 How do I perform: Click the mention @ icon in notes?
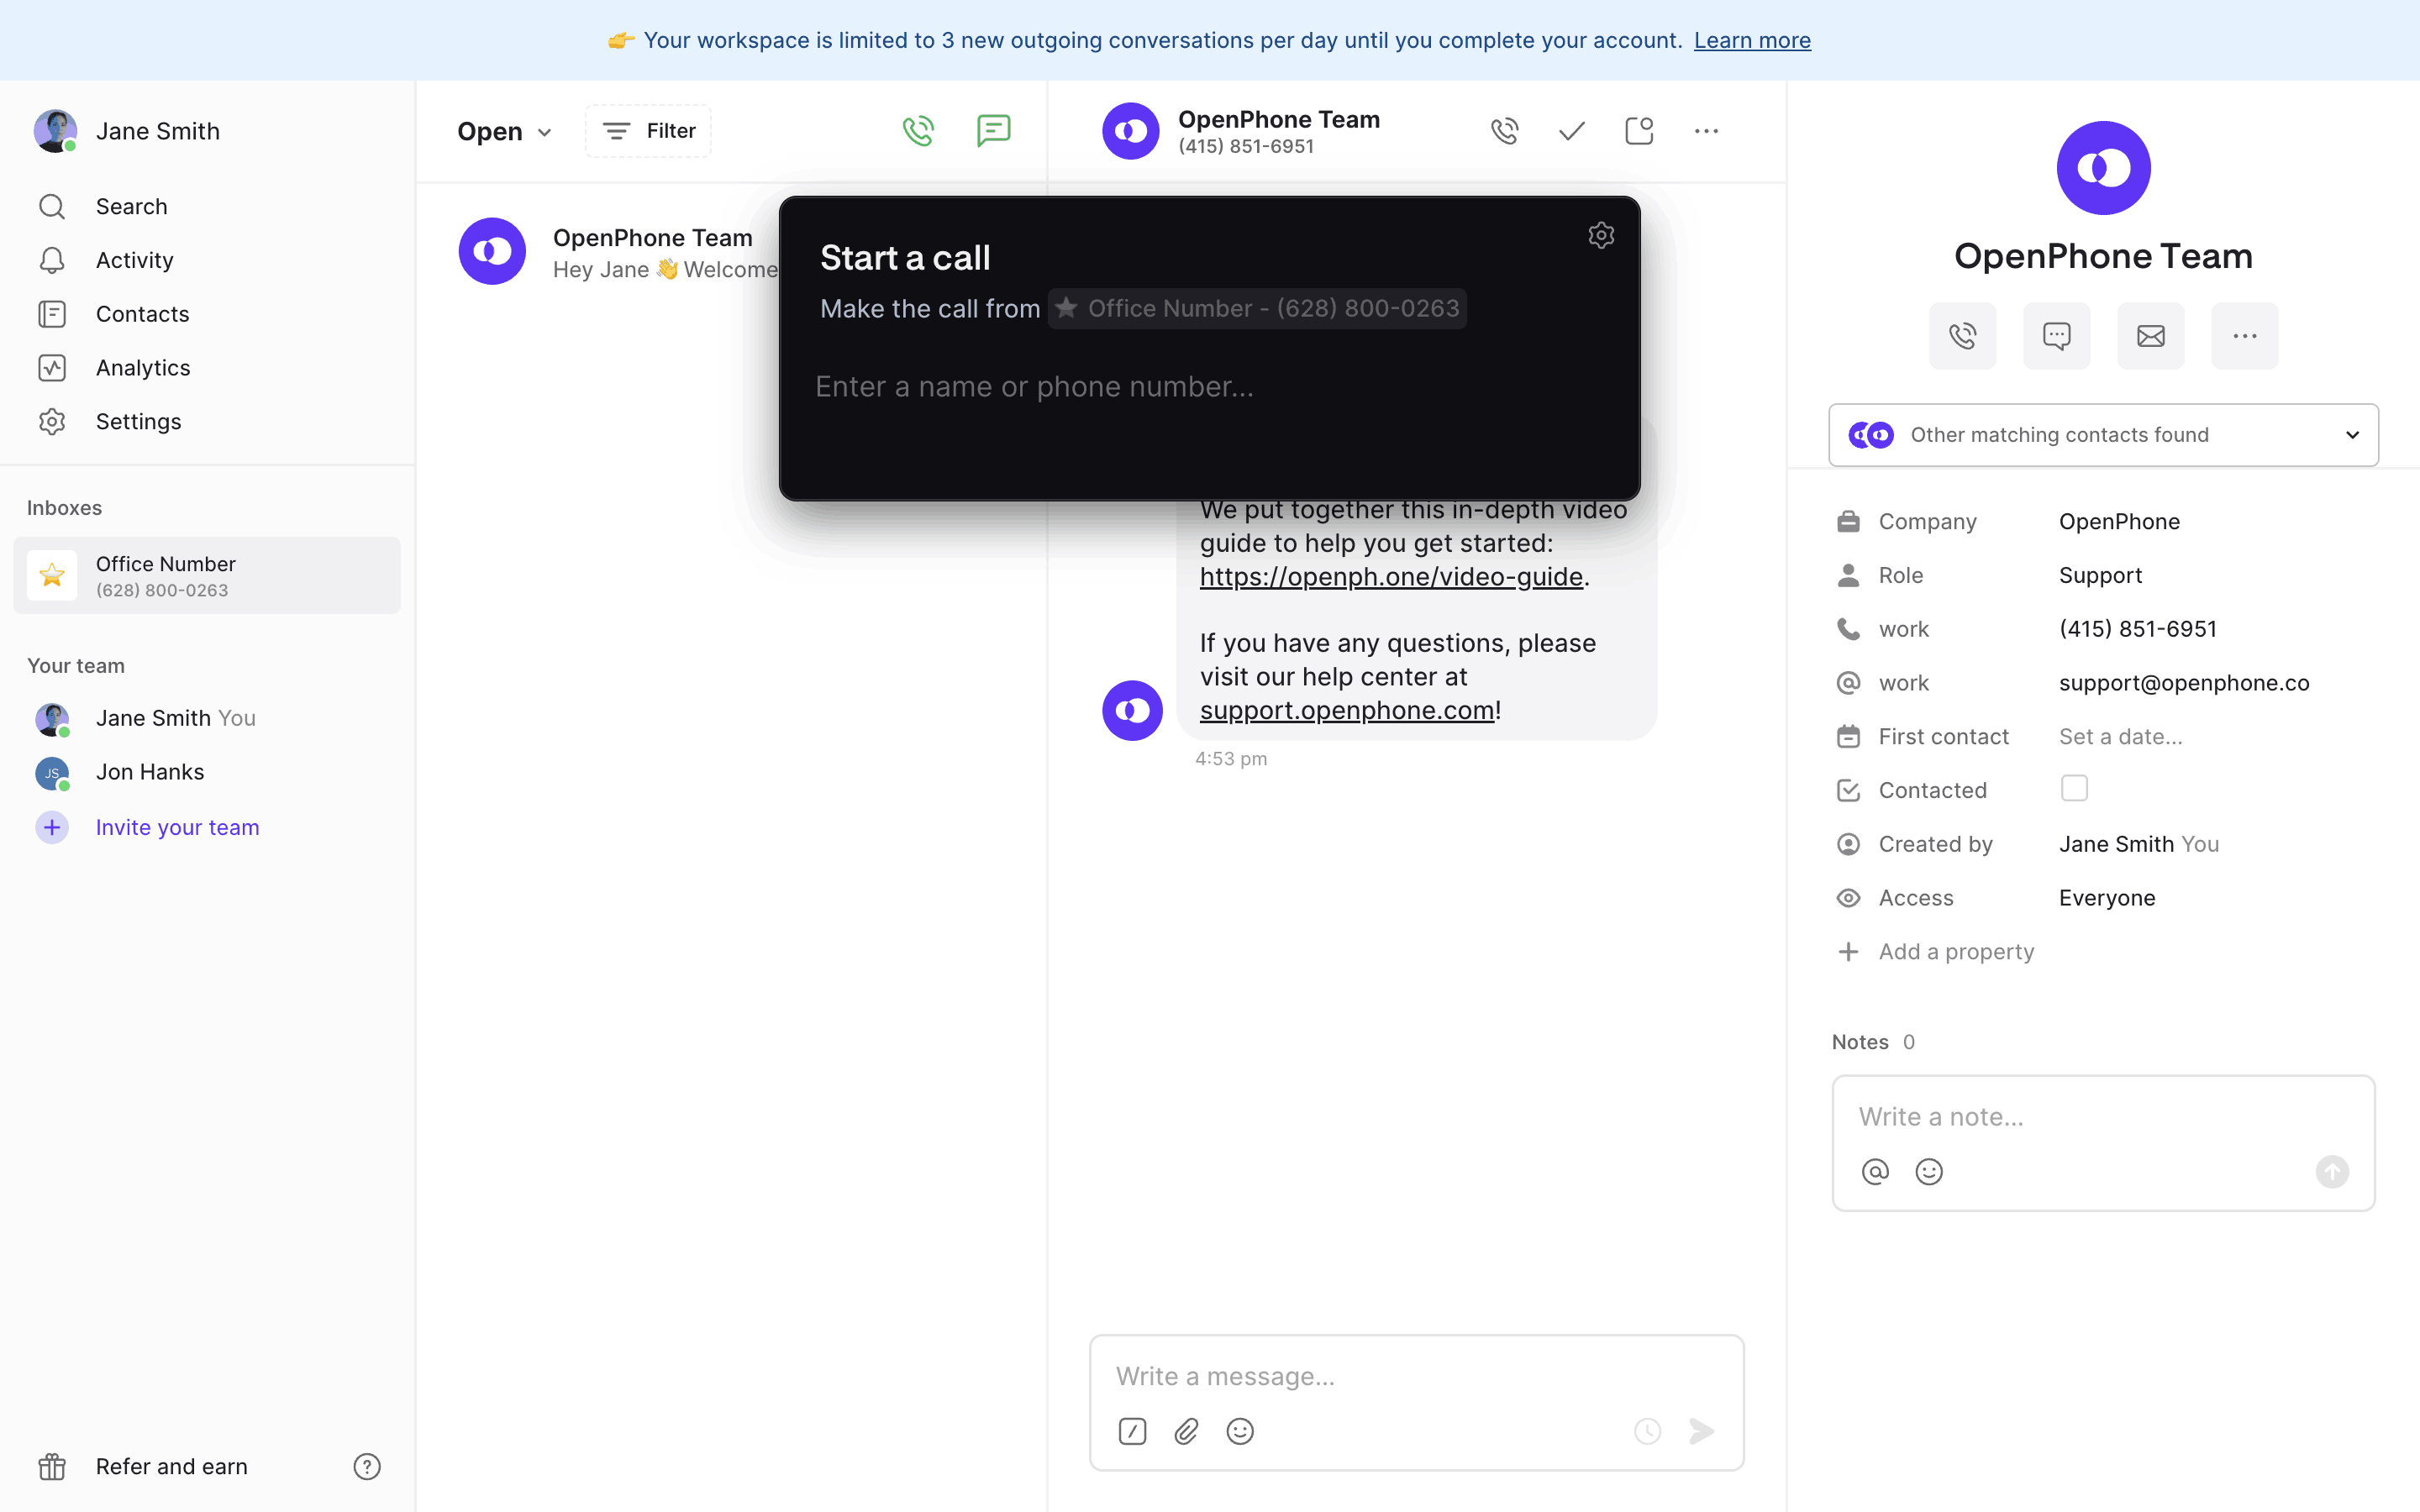click(x=1875, y=1171)
